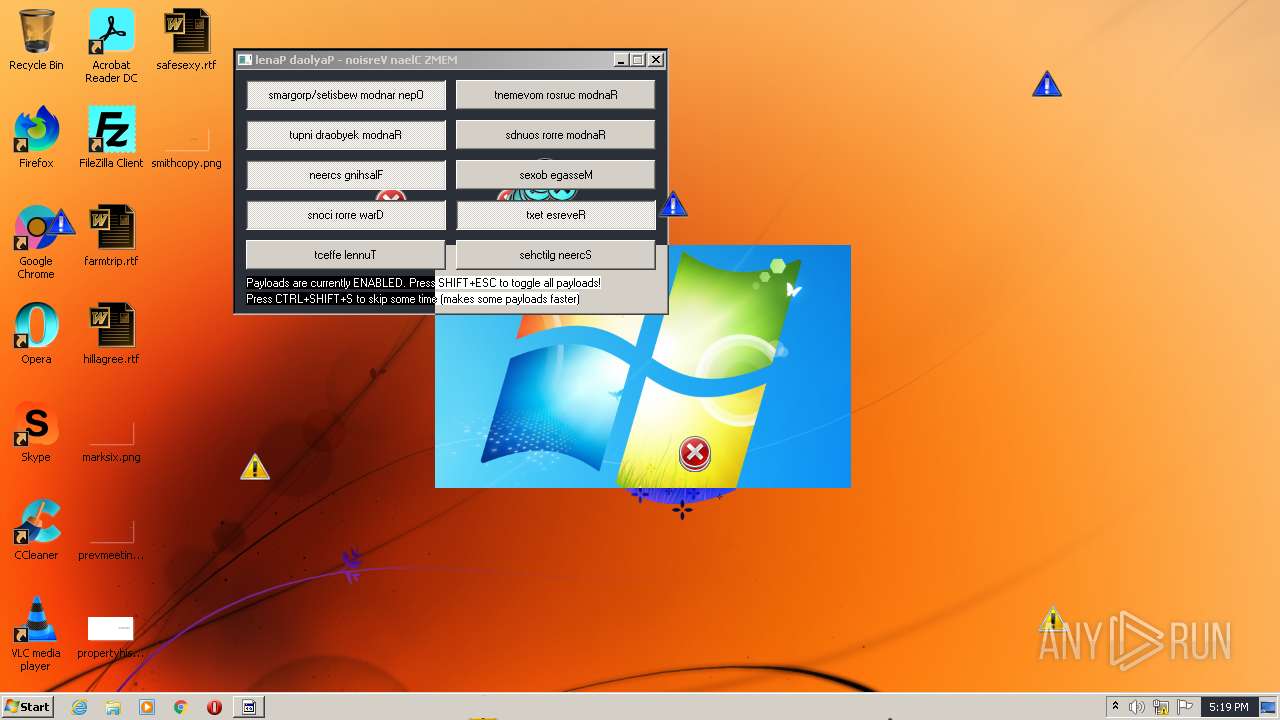Image resolution: width=1280 pixels, height=720 pixels.
Task: Toggle 'tnemevom rosruc modnaR' payload
Action: pos(556,95)
